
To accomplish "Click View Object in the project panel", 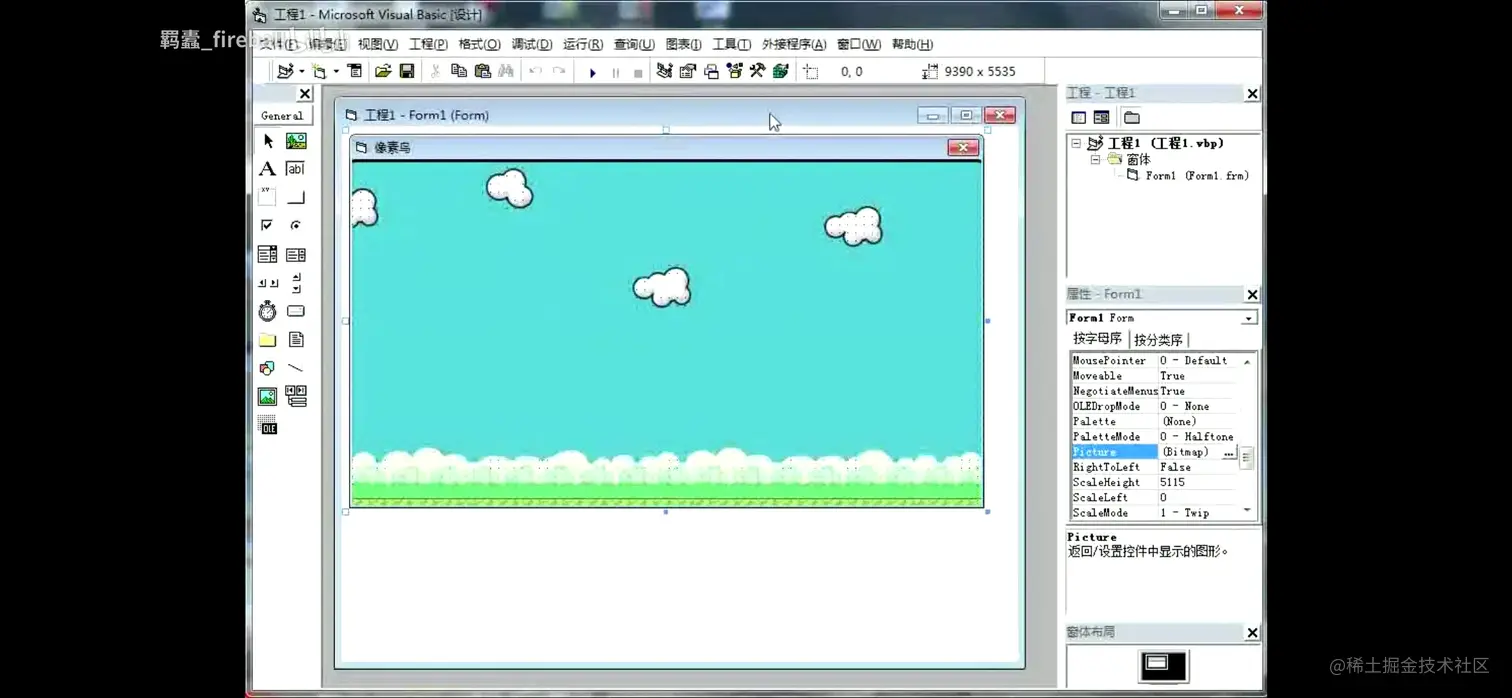I will tap(1101, 117).
